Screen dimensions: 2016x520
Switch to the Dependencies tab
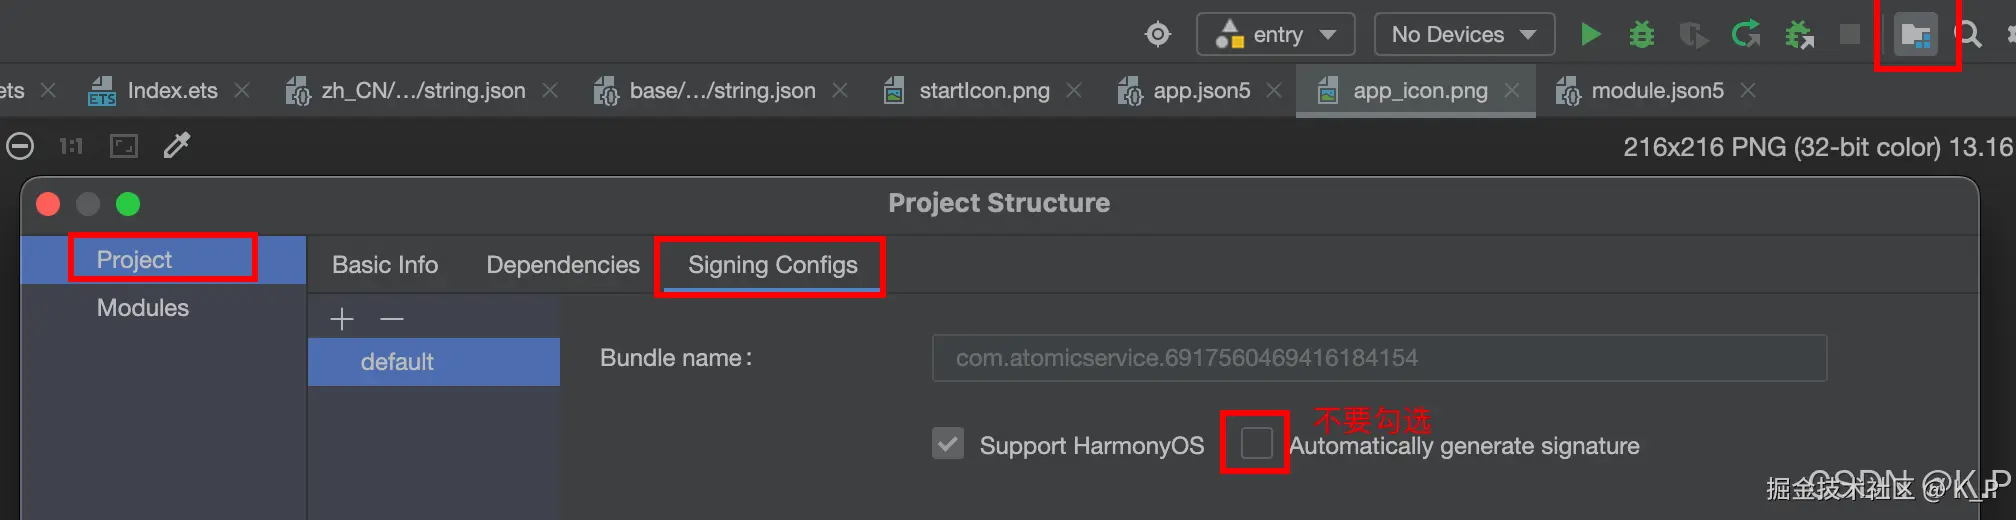click(563, 265)
